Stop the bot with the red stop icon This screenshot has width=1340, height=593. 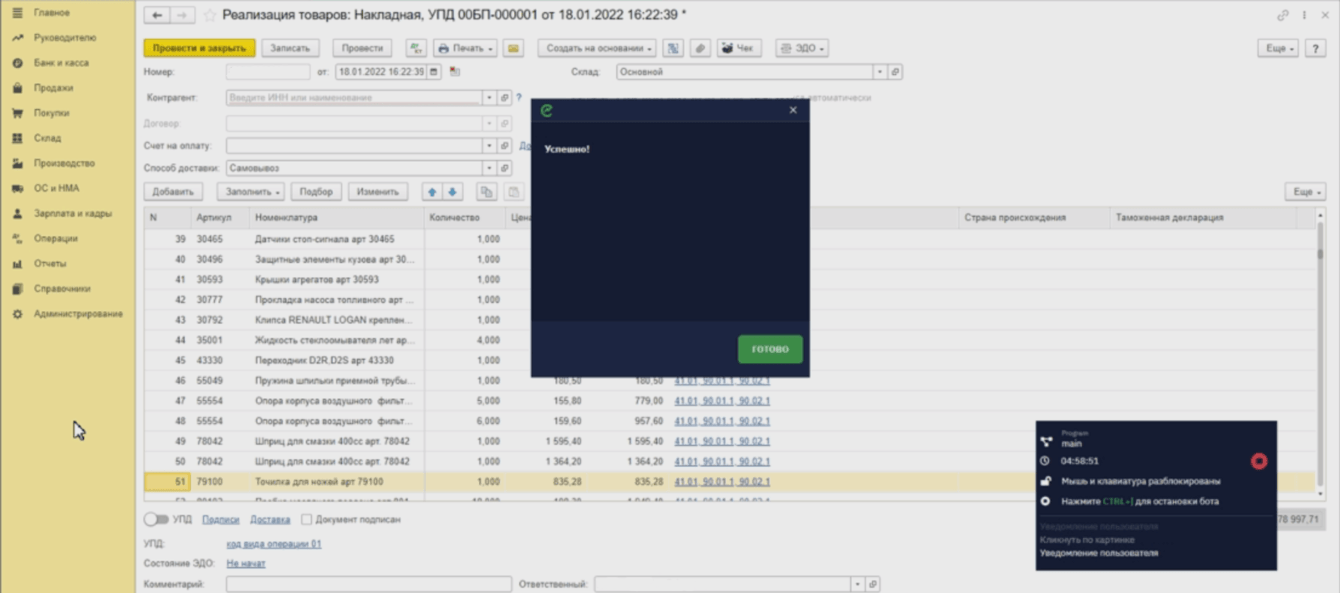1259,461
